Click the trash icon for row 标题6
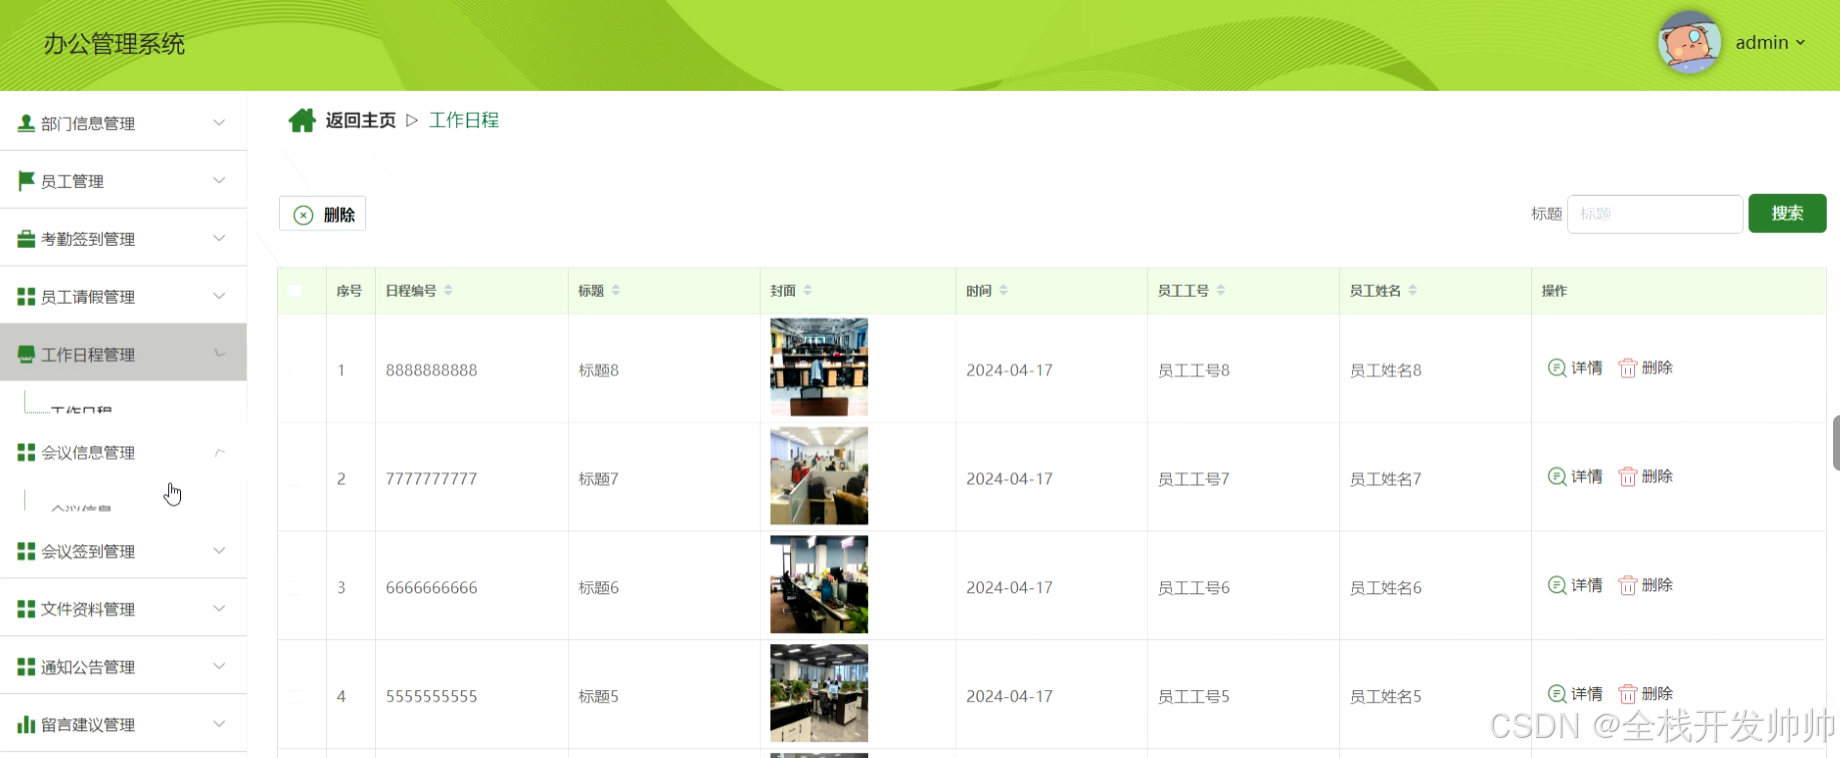This screenshot has height=758, width=1840. [x=1628, y=585]
